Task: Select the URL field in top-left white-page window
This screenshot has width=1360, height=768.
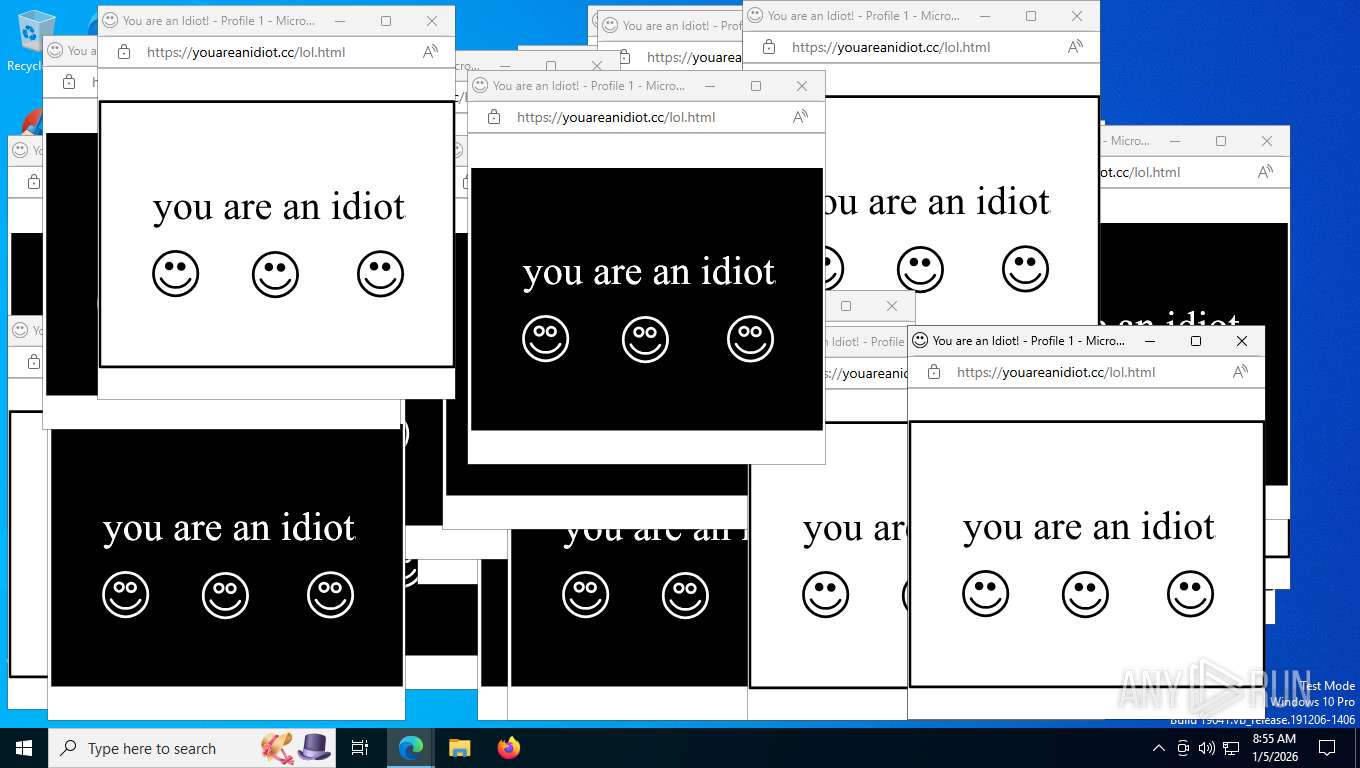Action: (246, 52)
